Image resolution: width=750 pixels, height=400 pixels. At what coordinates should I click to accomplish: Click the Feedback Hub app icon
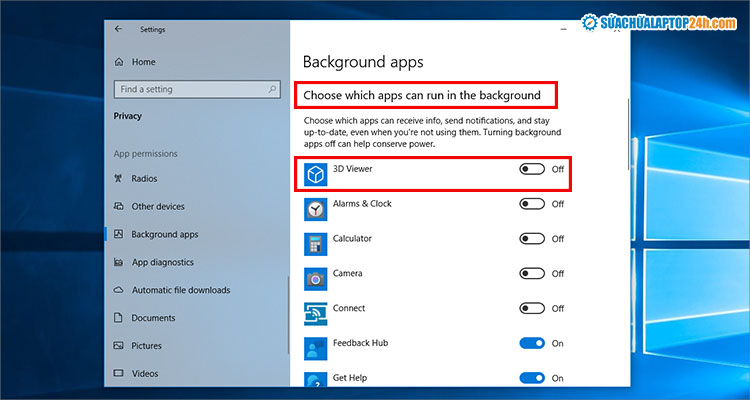point(316,349)
